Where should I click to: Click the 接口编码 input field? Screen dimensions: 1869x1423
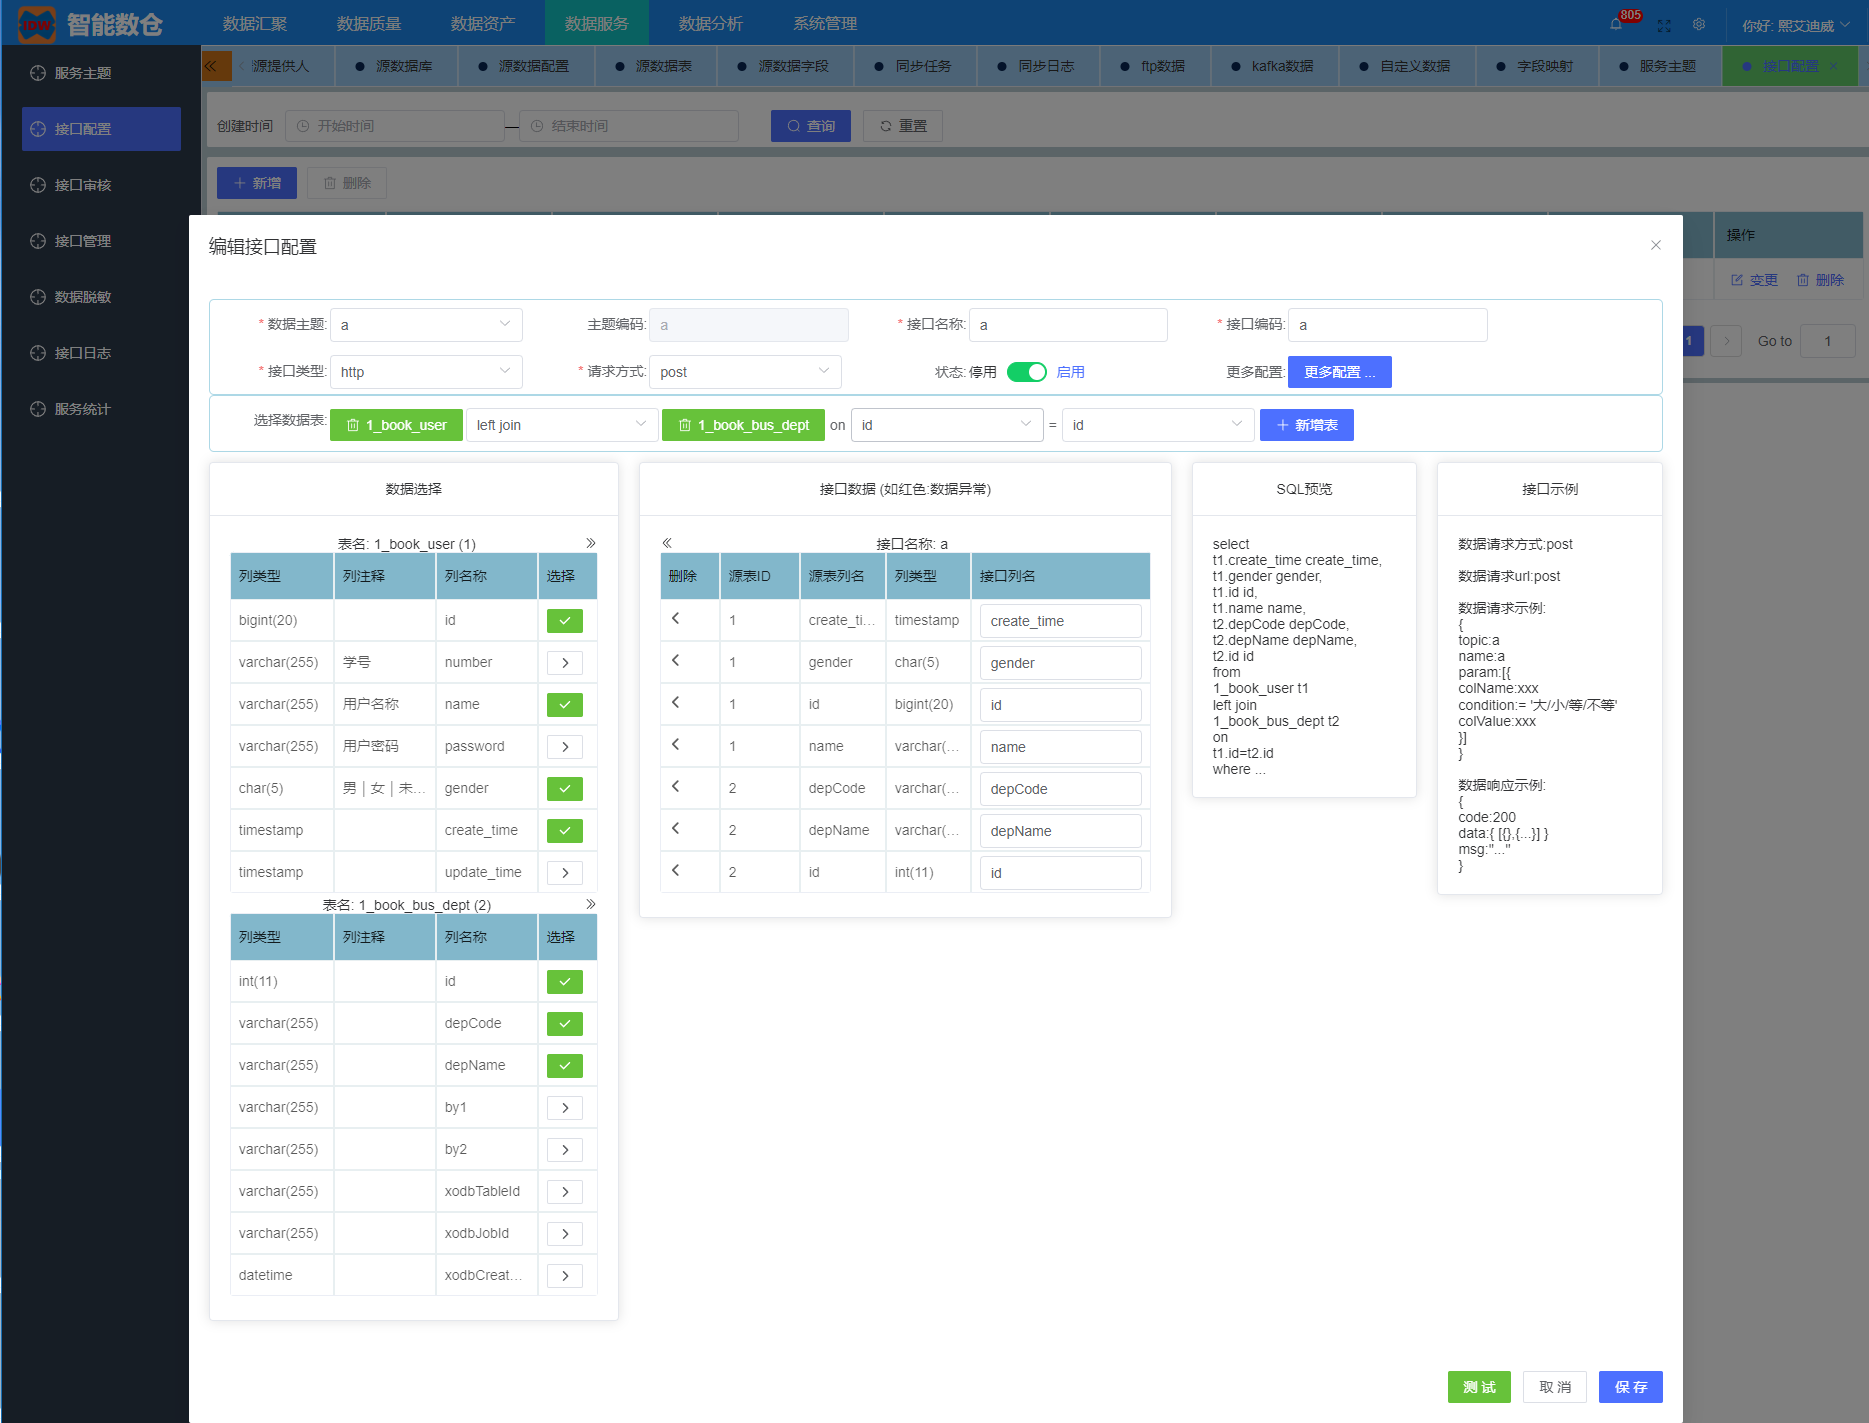tap(1388, 325)
